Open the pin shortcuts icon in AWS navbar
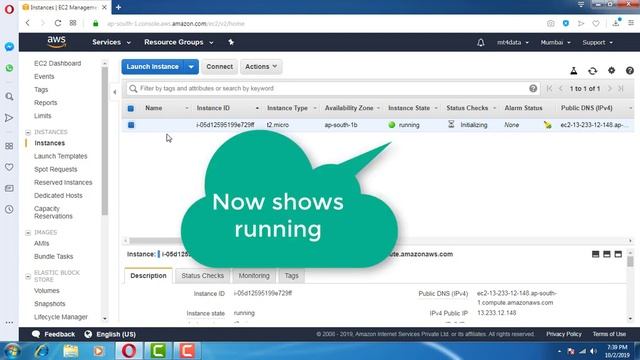The height and width of the screenshot is (360, 640). (231, 42)
